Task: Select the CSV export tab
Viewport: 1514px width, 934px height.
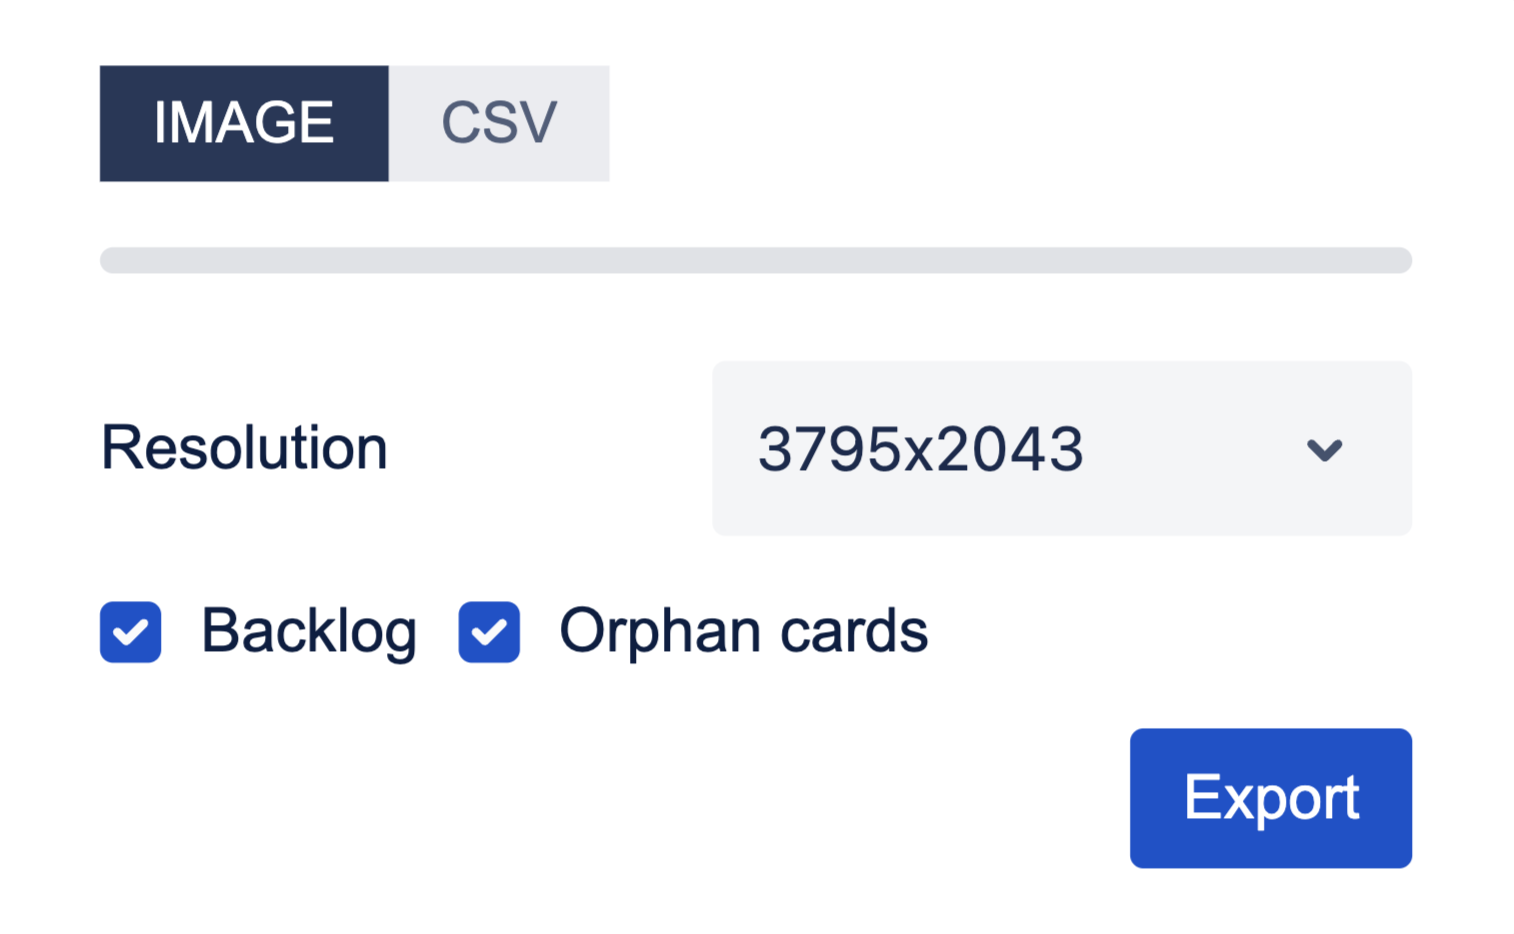Action: (x=499, y=123)
